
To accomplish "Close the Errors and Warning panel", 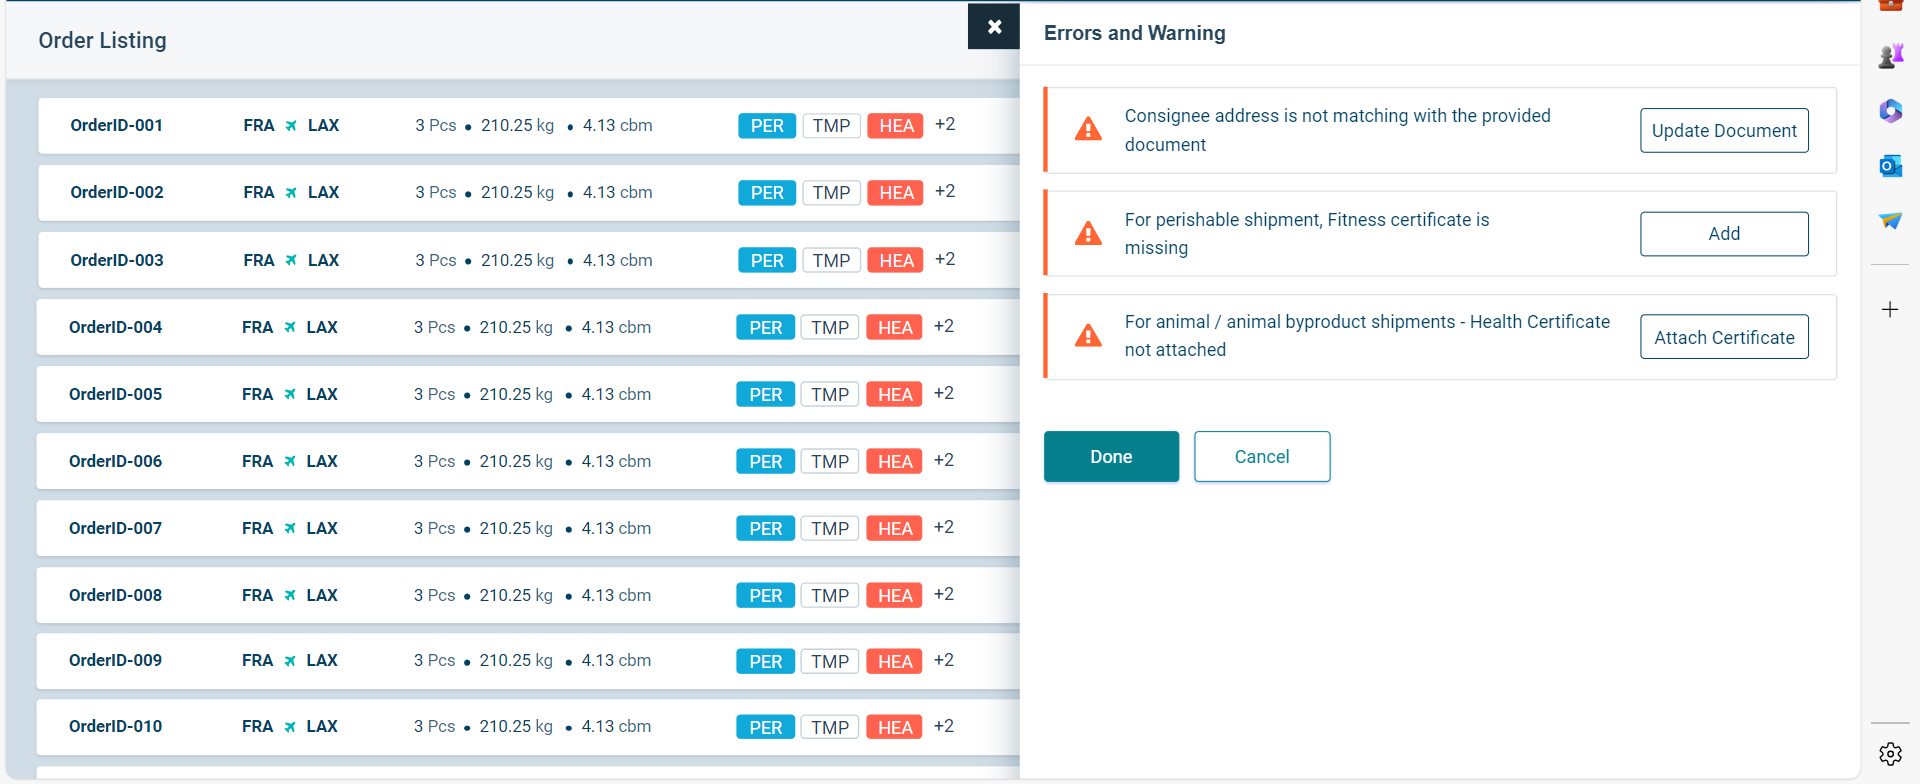I will click(994, 27).
